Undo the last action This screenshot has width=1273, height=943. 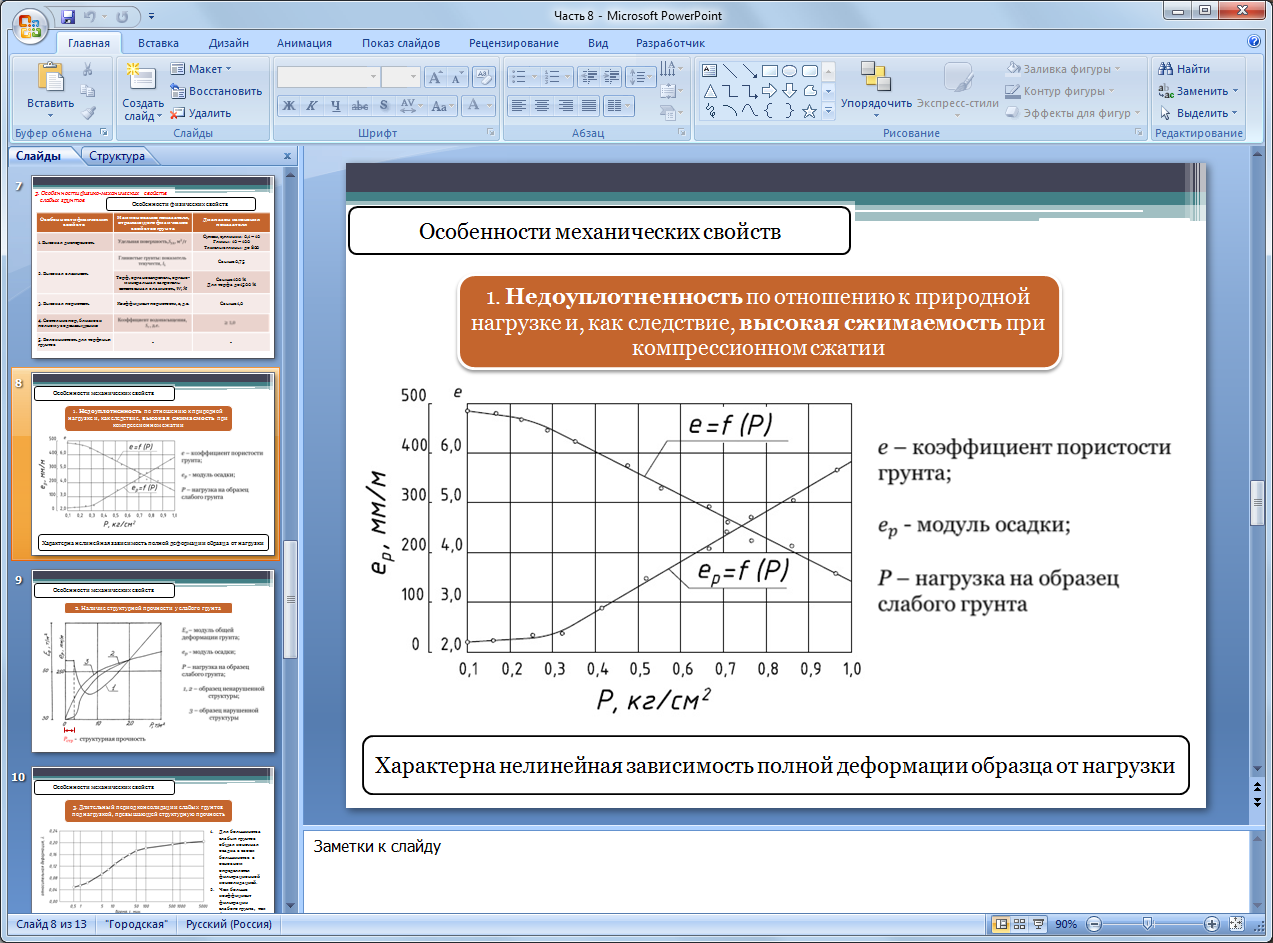click(91, 16)
